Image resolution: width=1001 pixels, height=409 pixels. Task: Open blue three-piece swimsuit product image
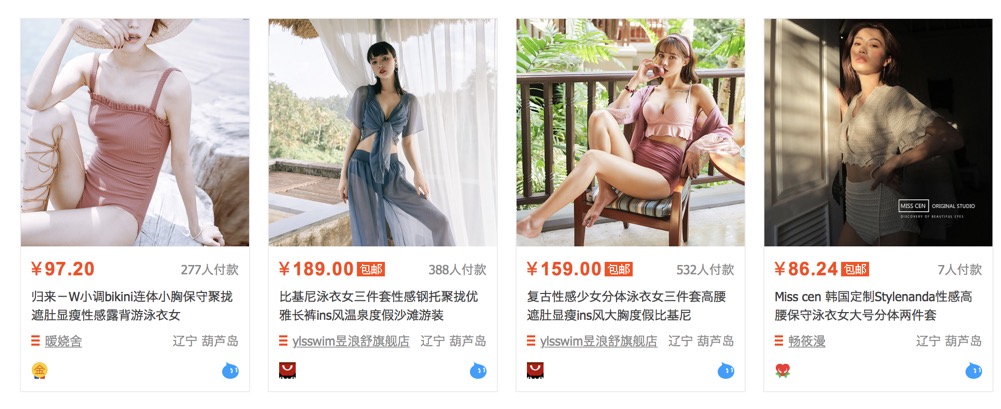click(x=382, y=132)
